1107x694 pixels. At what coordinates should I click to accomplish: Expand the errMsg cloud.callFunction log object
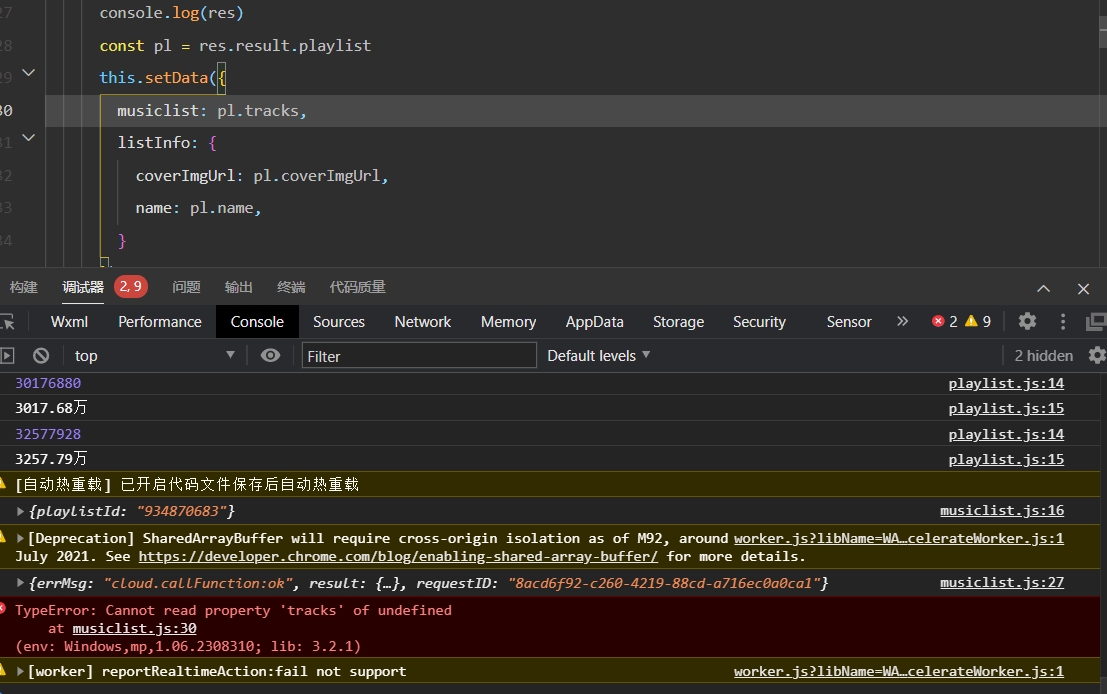21,583
